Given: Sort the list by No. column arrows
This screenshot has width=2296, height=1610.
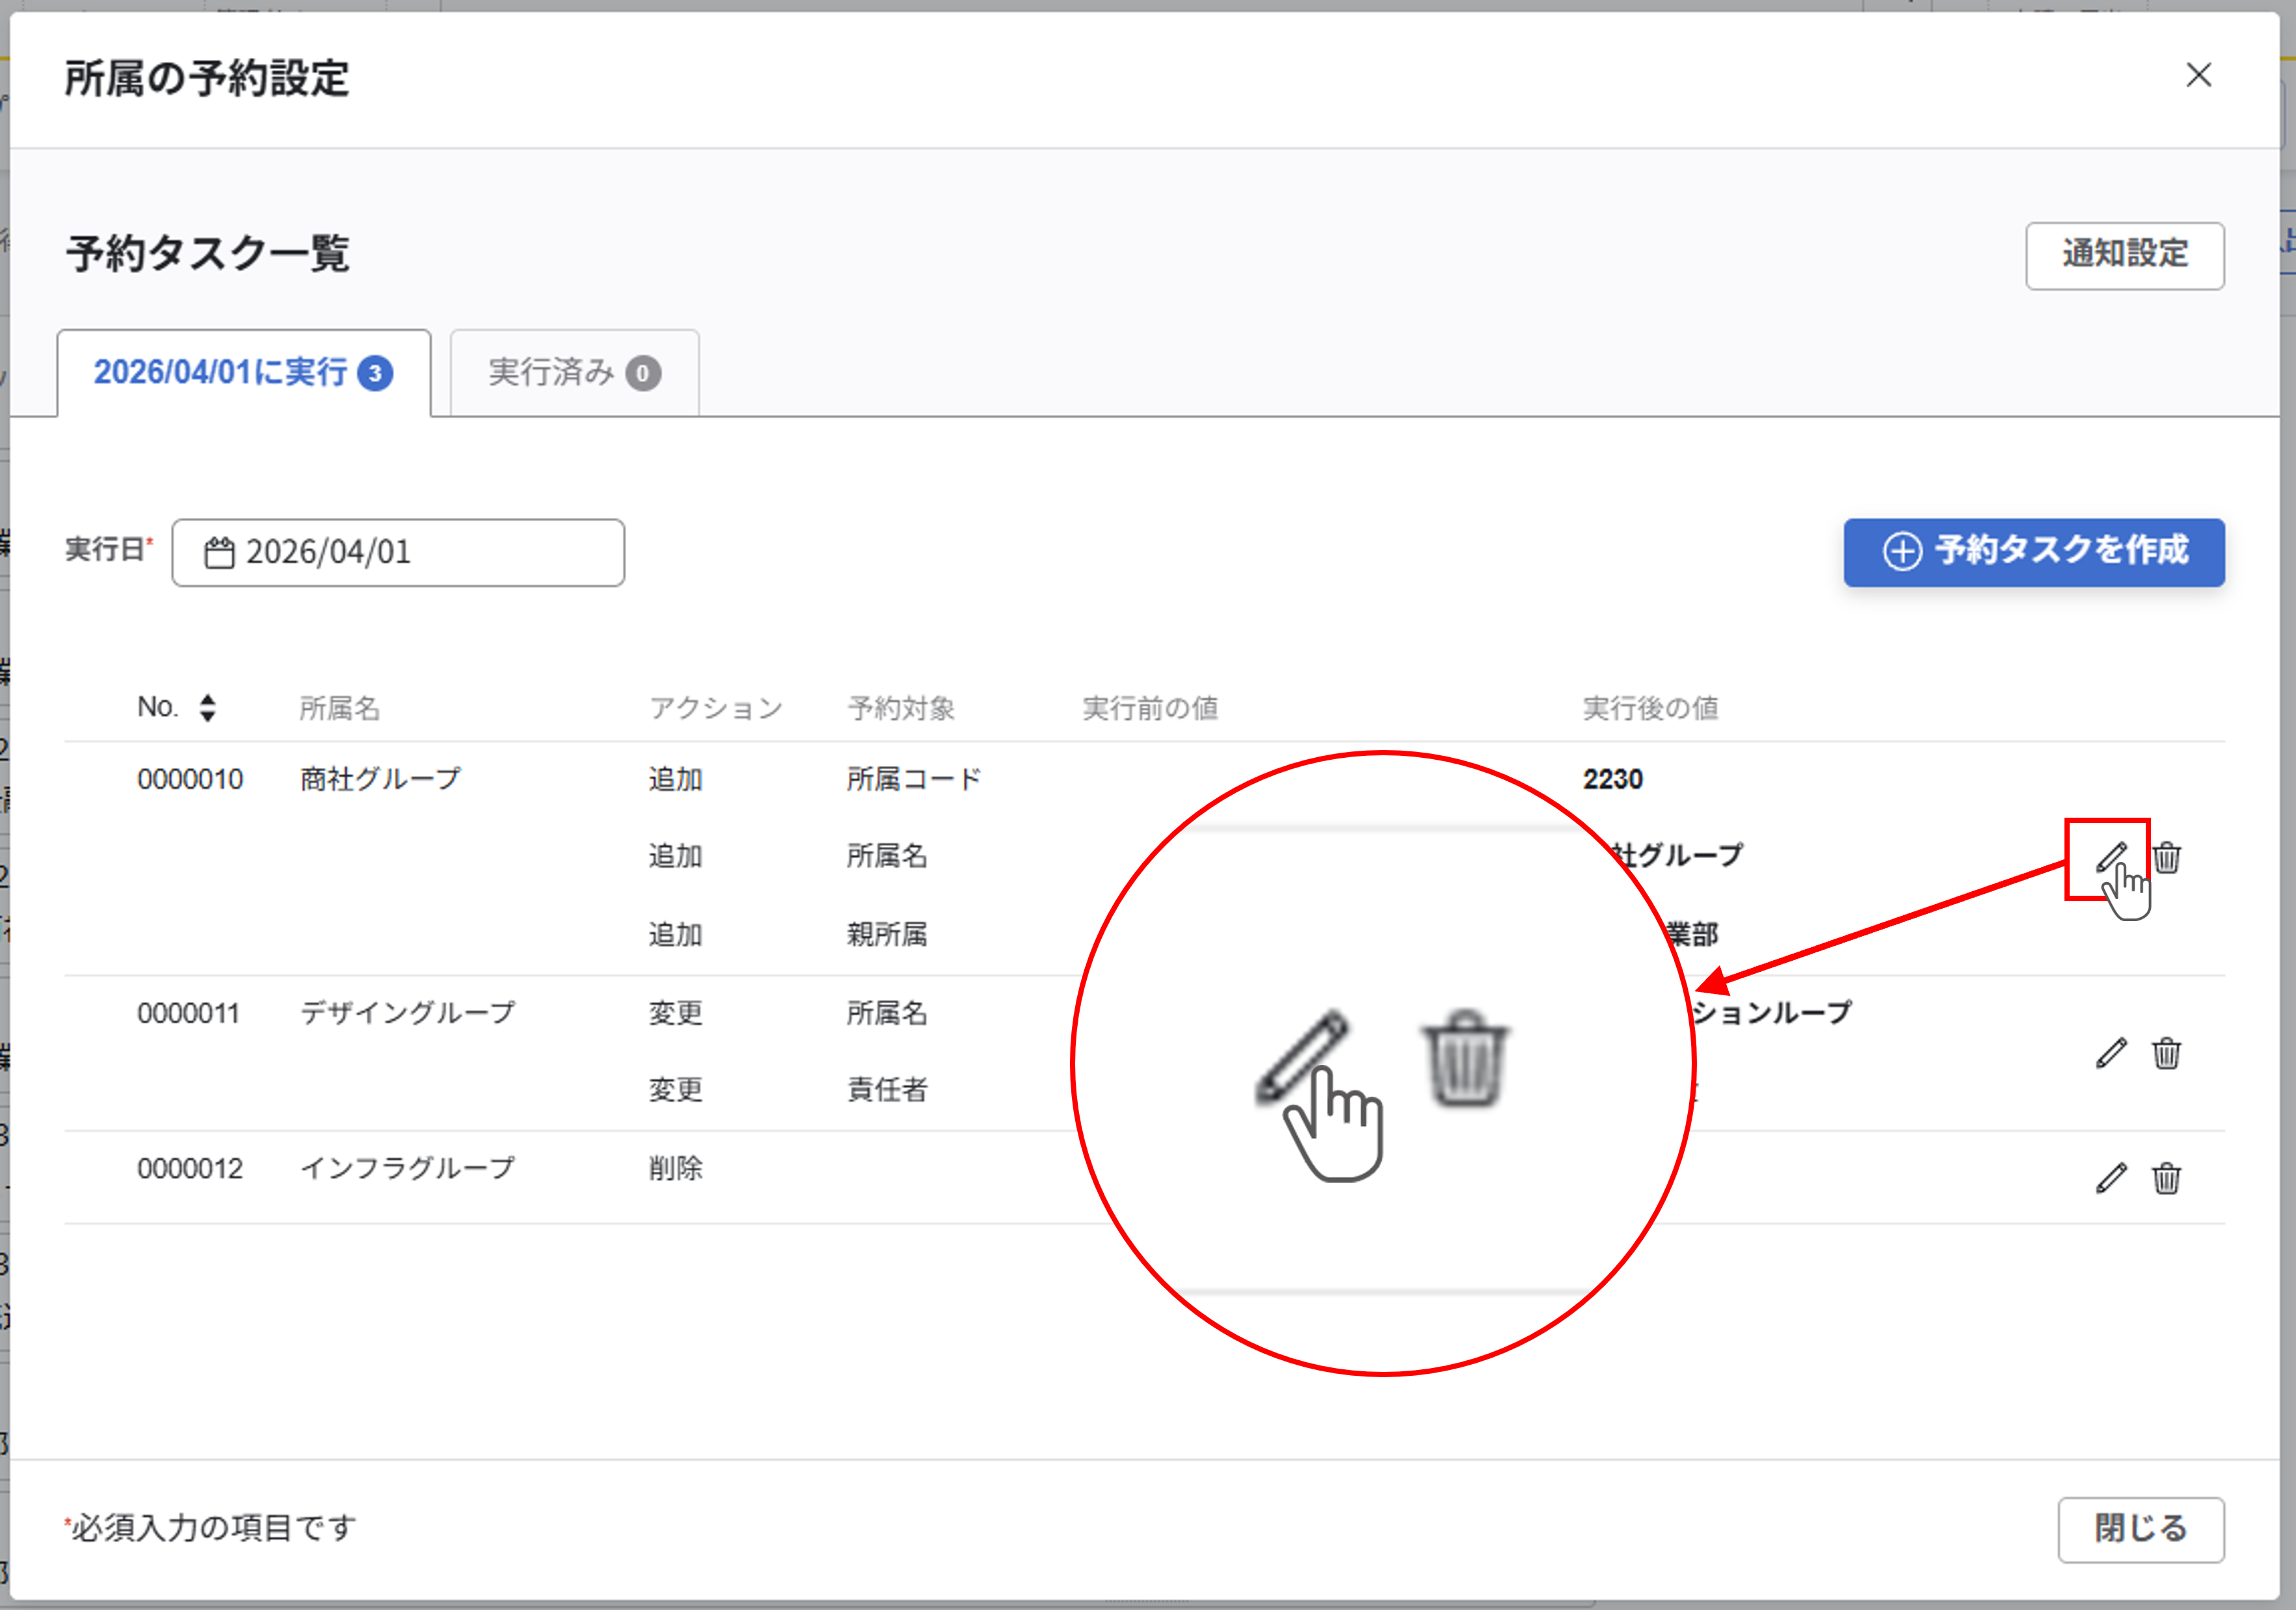Looking at the screenshot, I should [x=207, y=708].
